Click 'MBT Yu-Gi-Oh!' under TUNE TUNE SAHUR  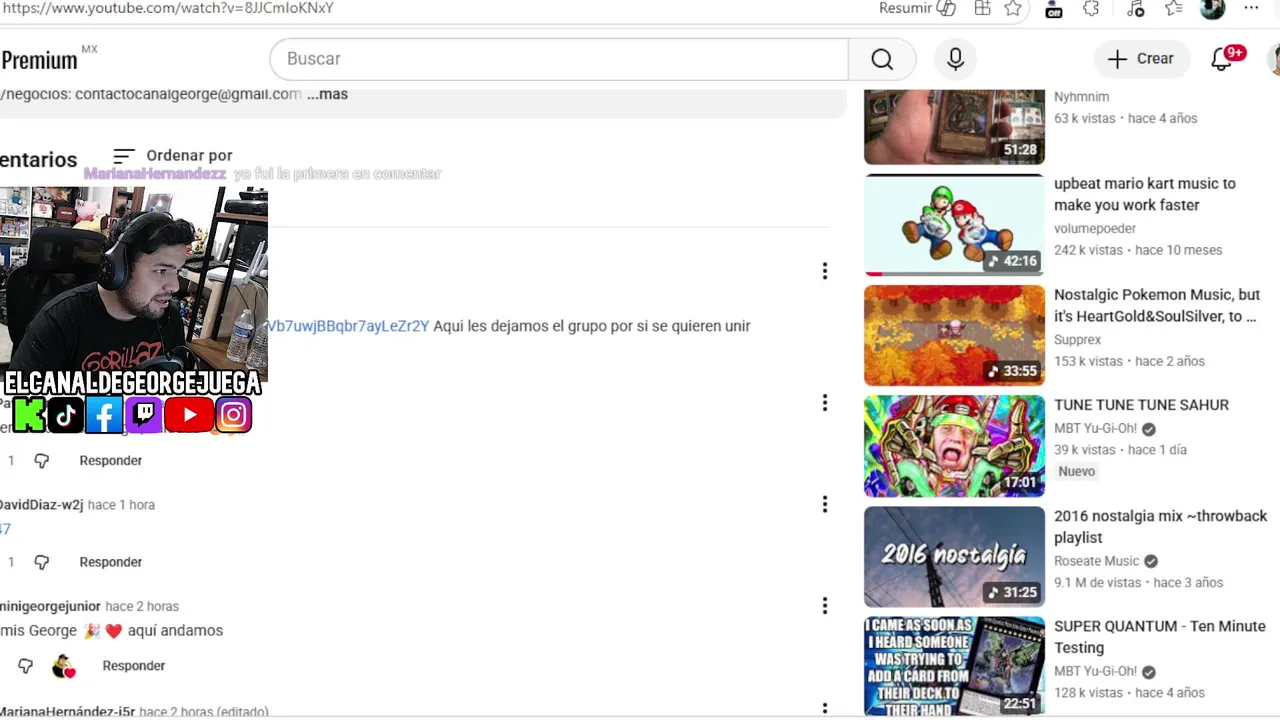pos(1095,429)
